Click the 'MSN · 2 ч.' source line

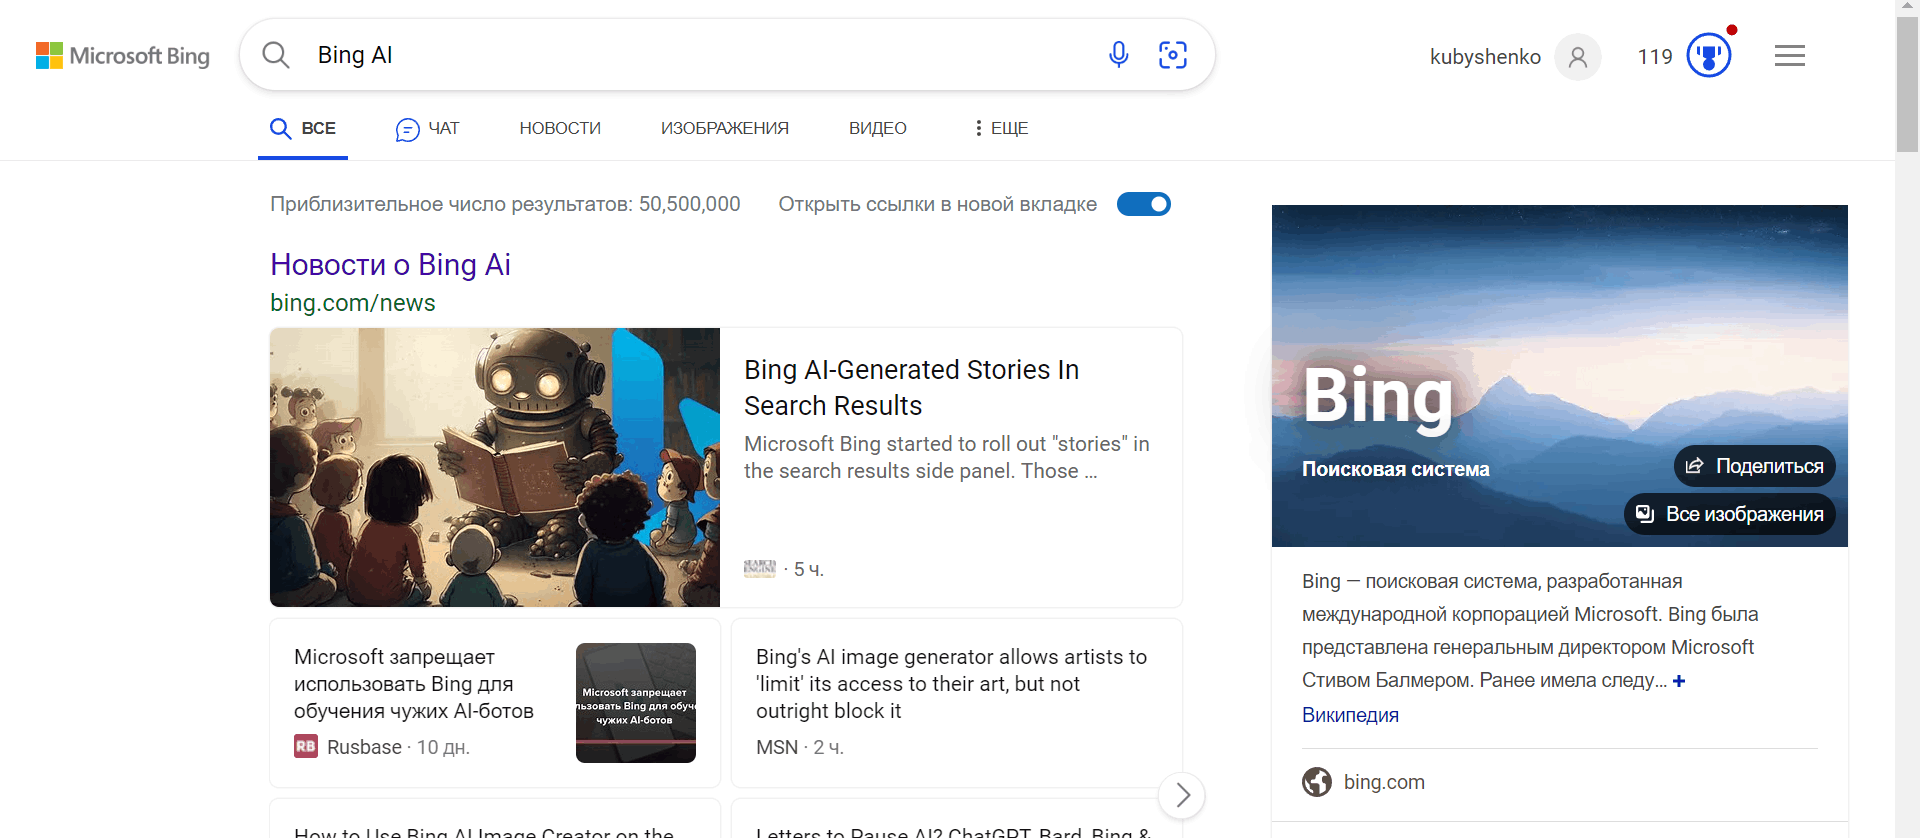point(800,747)
